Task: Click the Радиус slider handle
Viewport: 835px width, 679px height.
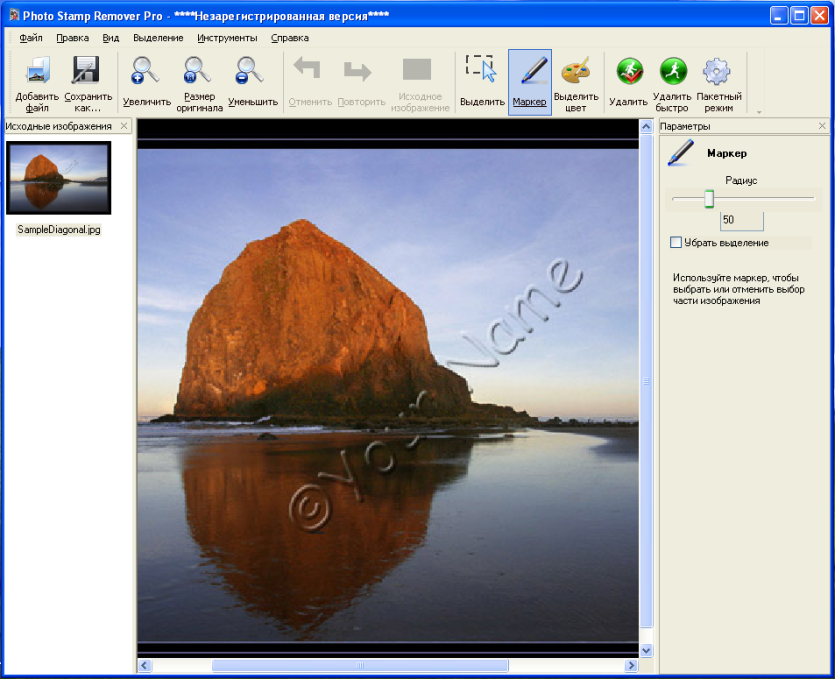Action: [x=709, y=199]
